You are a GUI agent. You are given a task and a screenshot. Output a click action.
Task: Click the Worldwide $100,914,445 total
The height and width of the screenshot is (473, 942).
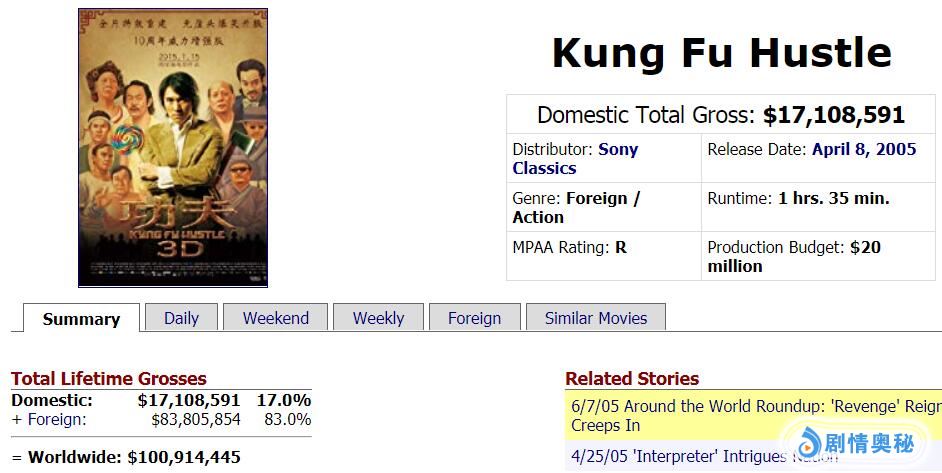126,458
